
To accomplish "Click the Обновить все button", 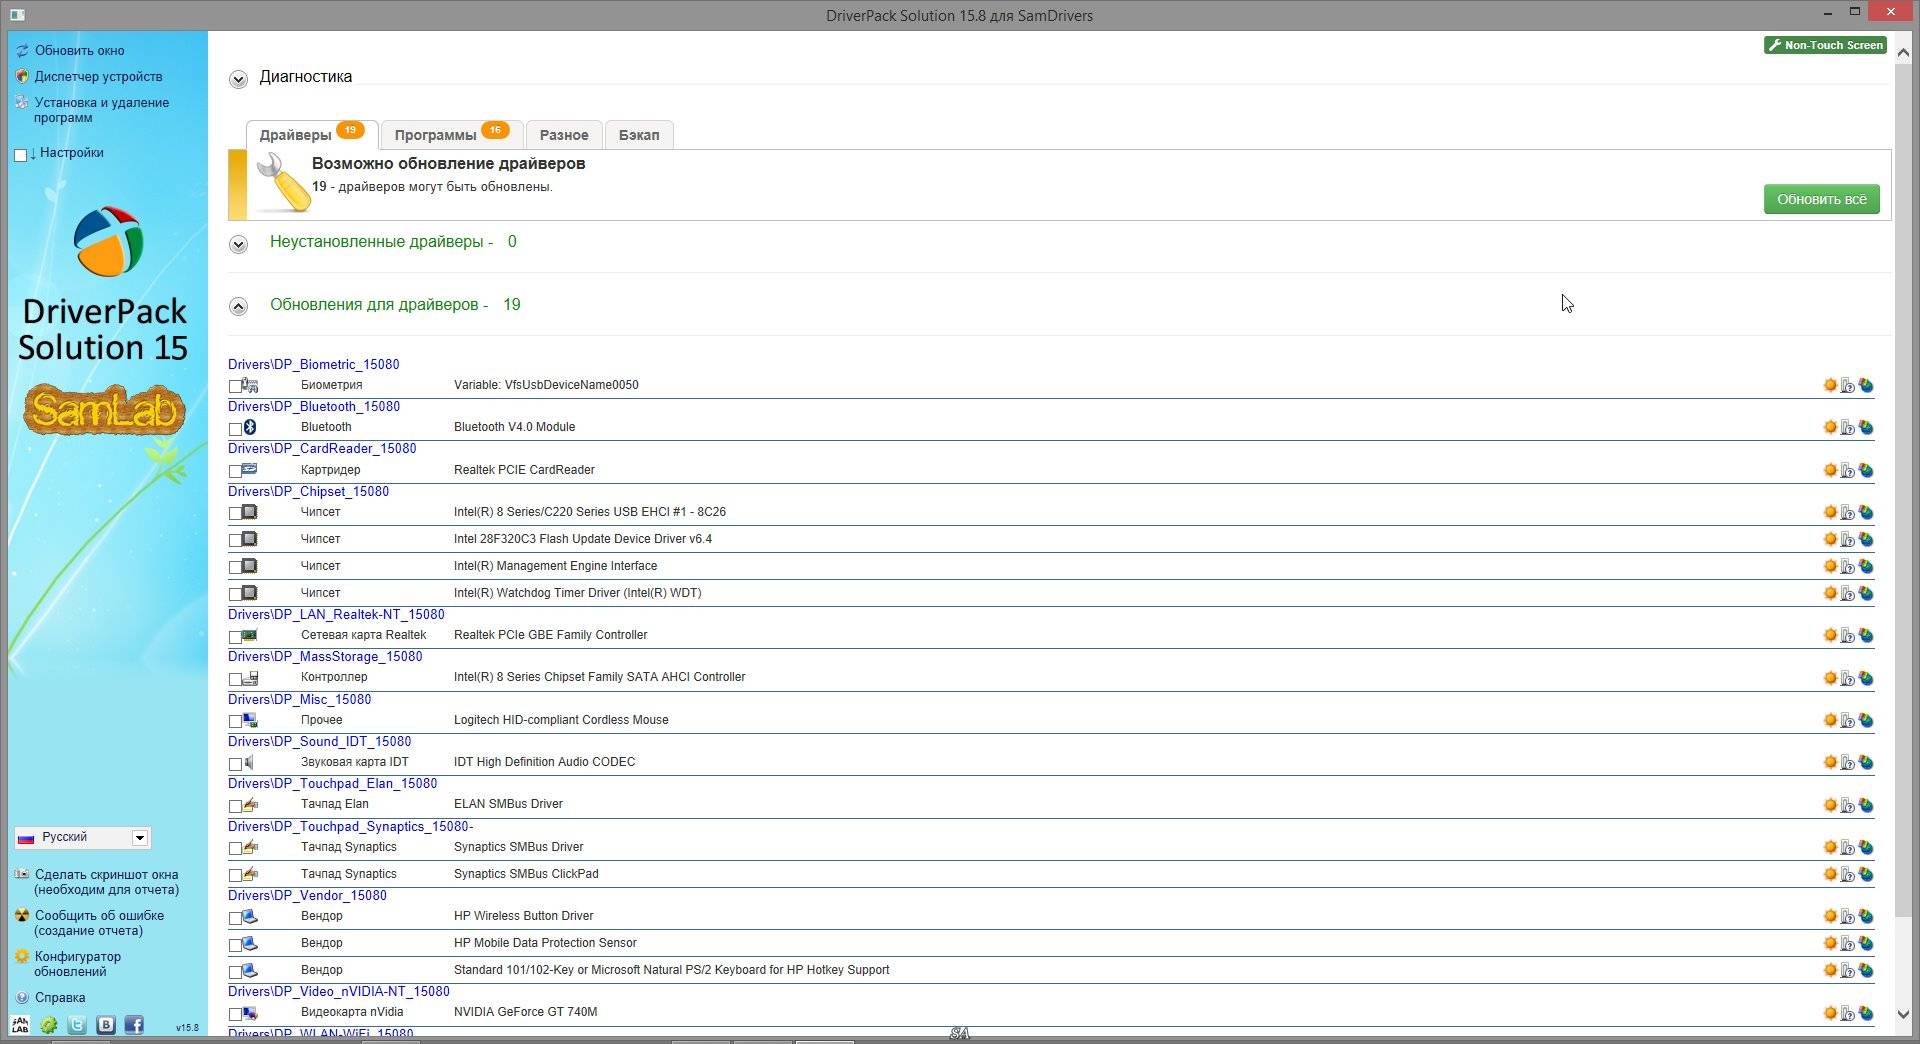I will click(x=1821, y=199).
